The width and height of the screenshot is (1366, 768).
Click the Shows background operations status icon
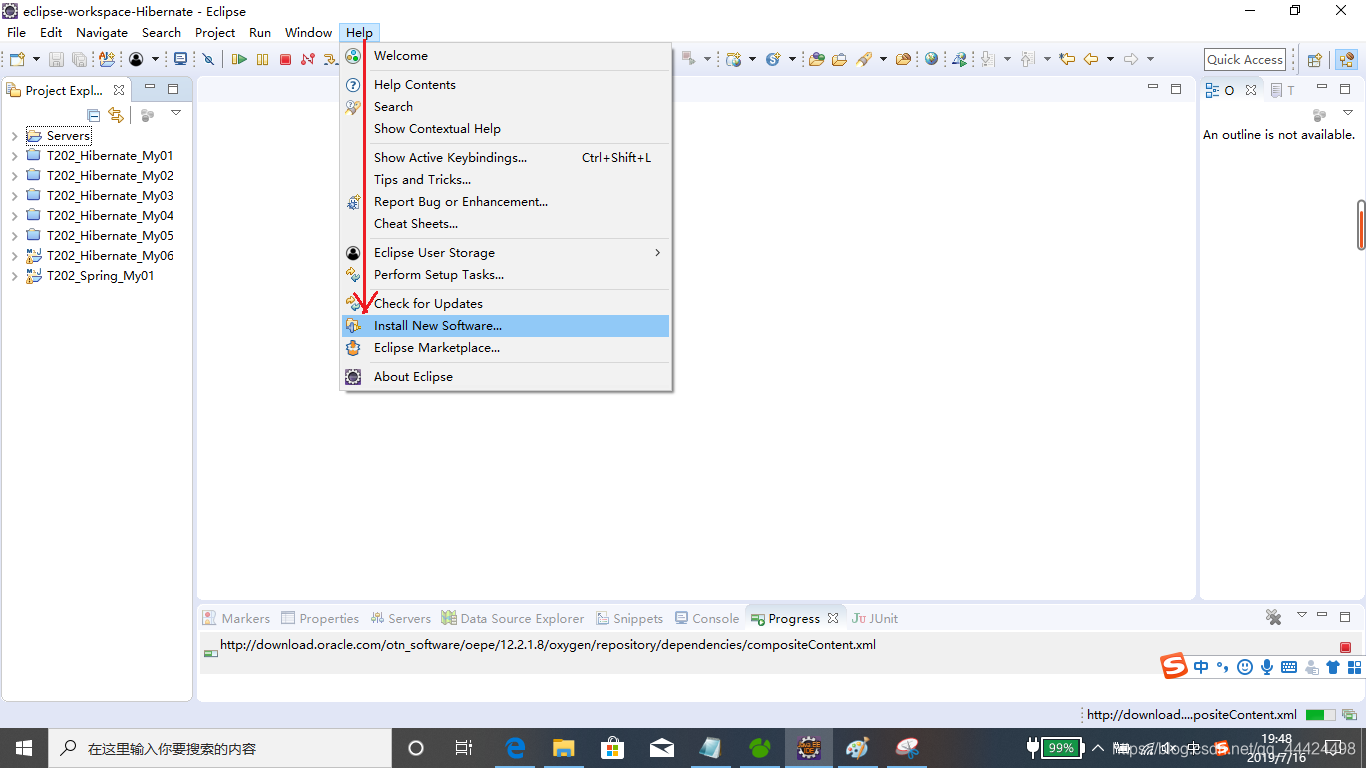tap(1350, 715)
